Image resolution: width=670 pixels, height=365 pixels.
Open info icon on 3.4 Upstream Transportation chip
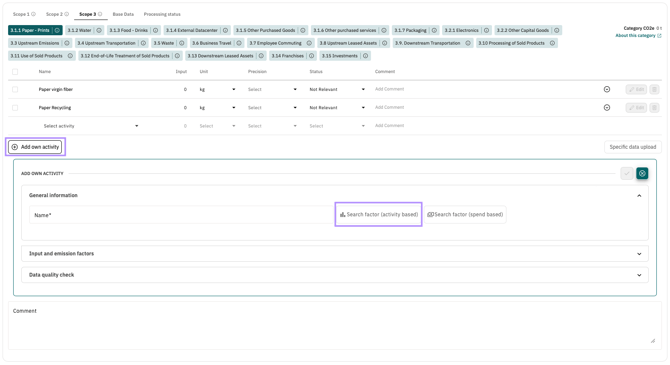143,43
